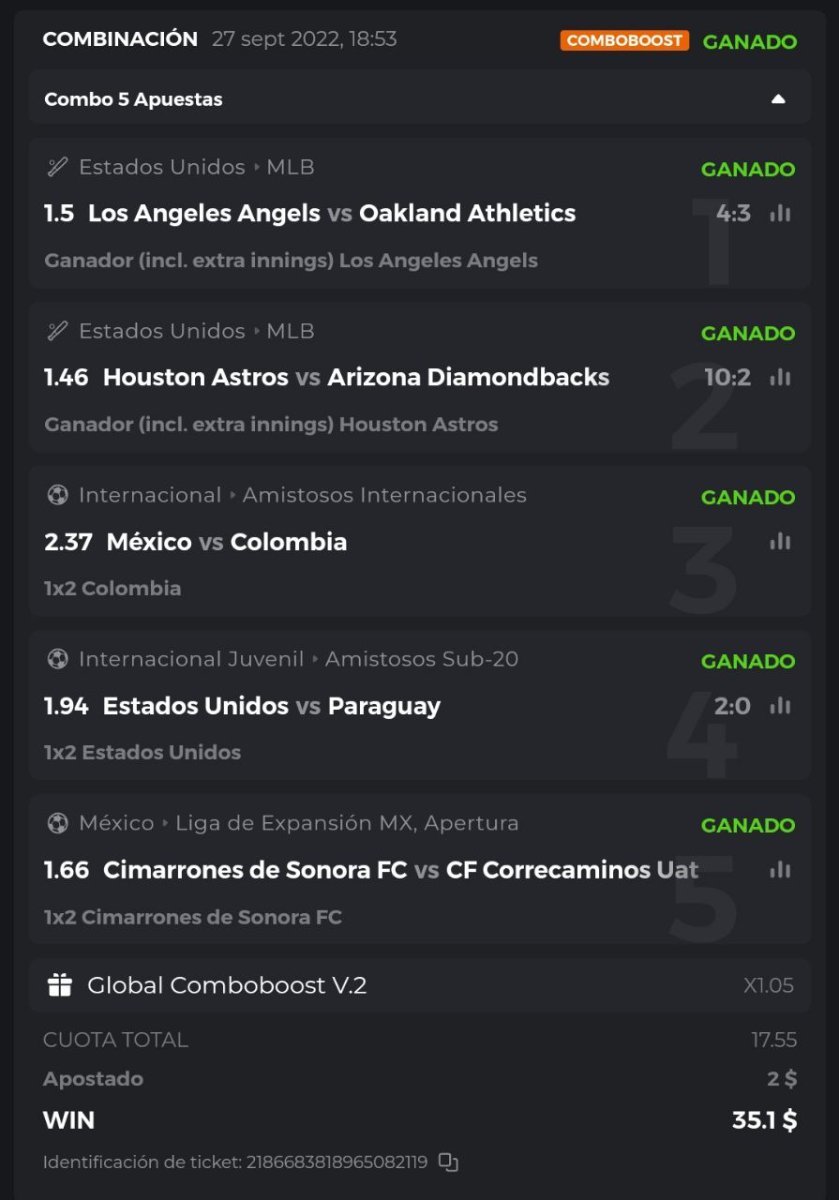Click the orange COMBOBOOST badge
The image size is (839, 1200).
pos(624,41)
